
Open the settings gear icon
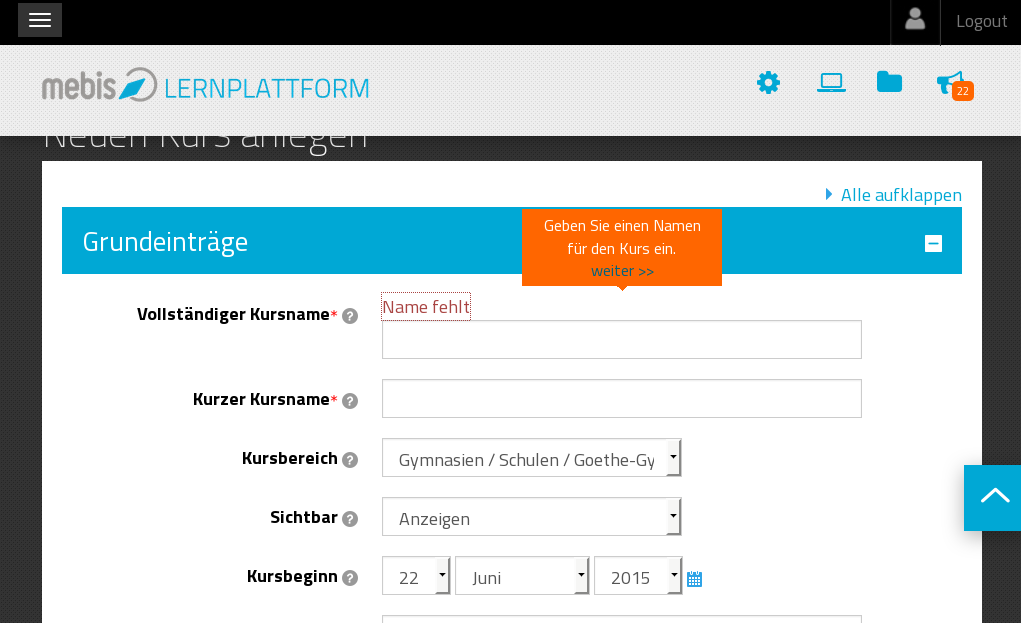768,83
